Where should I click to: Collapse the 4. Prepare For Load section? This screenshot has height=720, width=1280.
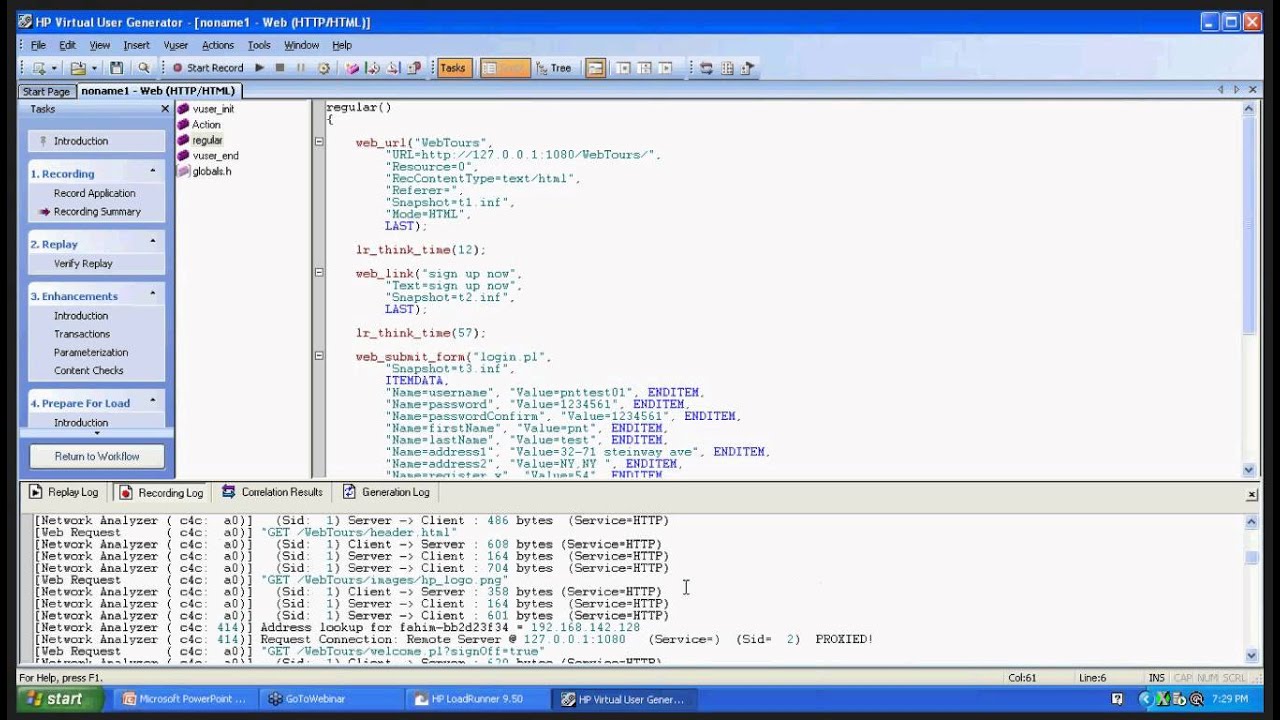[x=153, y=400]
